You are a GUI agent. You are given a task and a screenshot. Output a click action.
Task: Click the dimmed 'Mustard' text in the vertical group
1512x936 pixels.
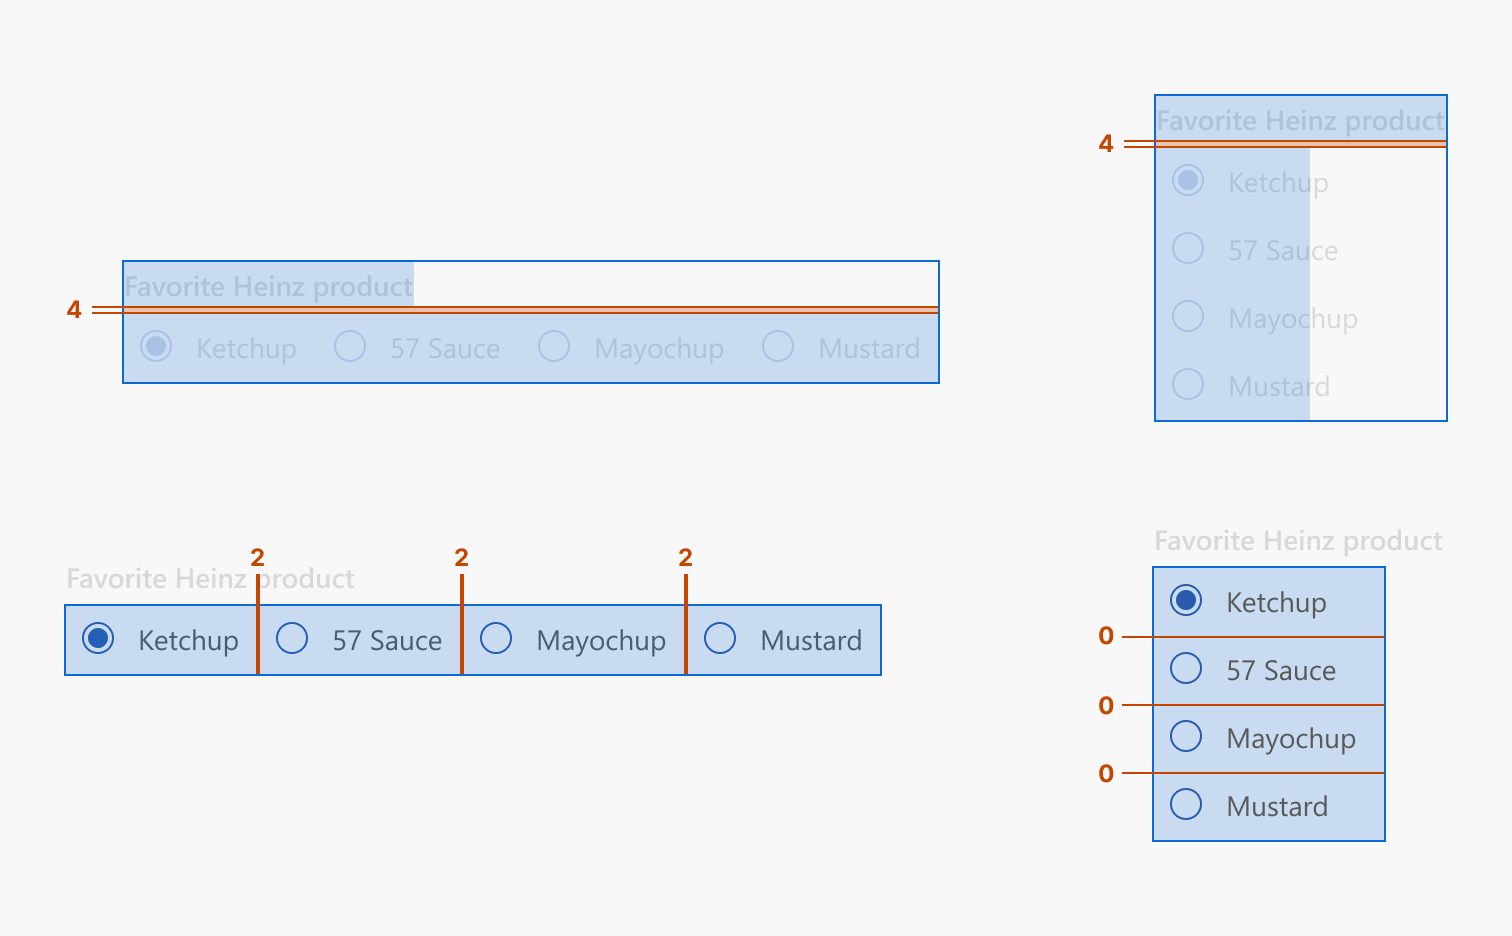[1279, 387]
